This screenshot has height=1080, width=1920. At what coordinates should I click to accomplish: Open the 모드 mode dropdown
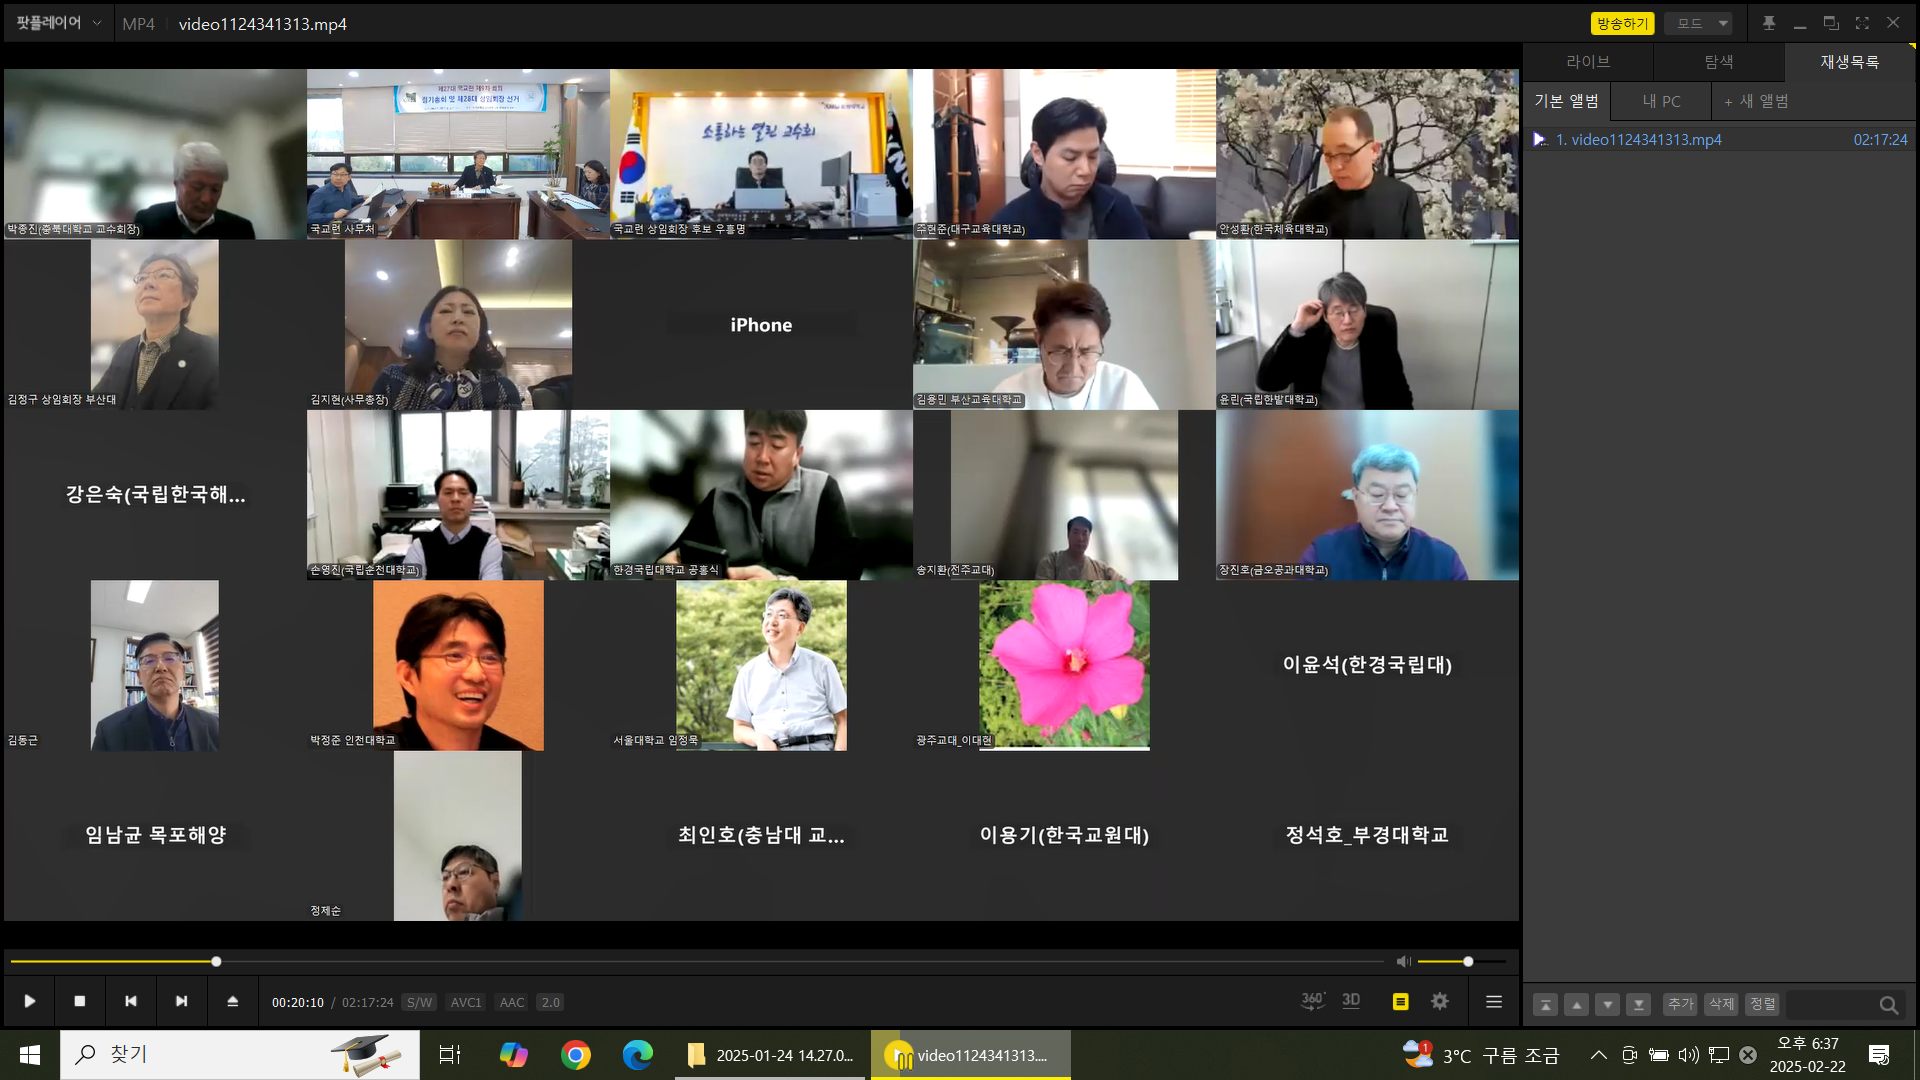1699,23
